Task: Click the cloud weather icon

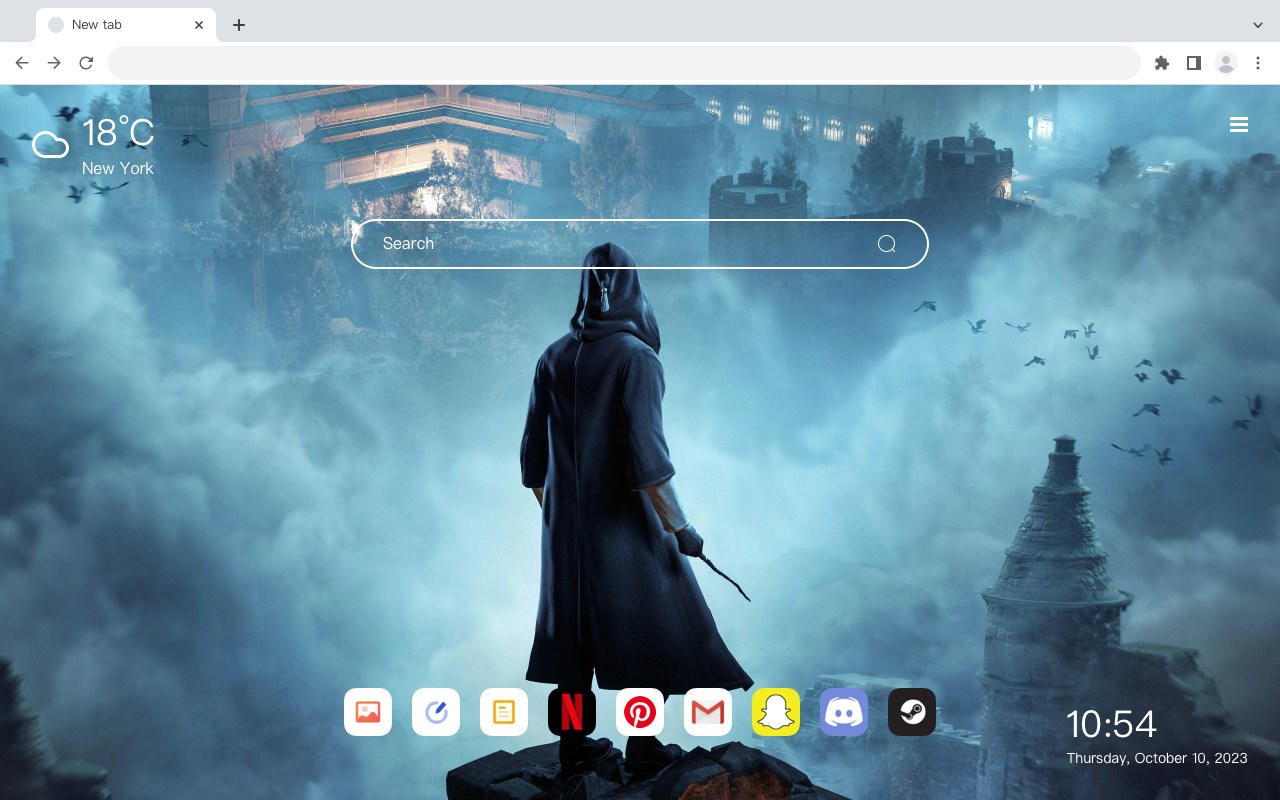Action: pos(50,145)
